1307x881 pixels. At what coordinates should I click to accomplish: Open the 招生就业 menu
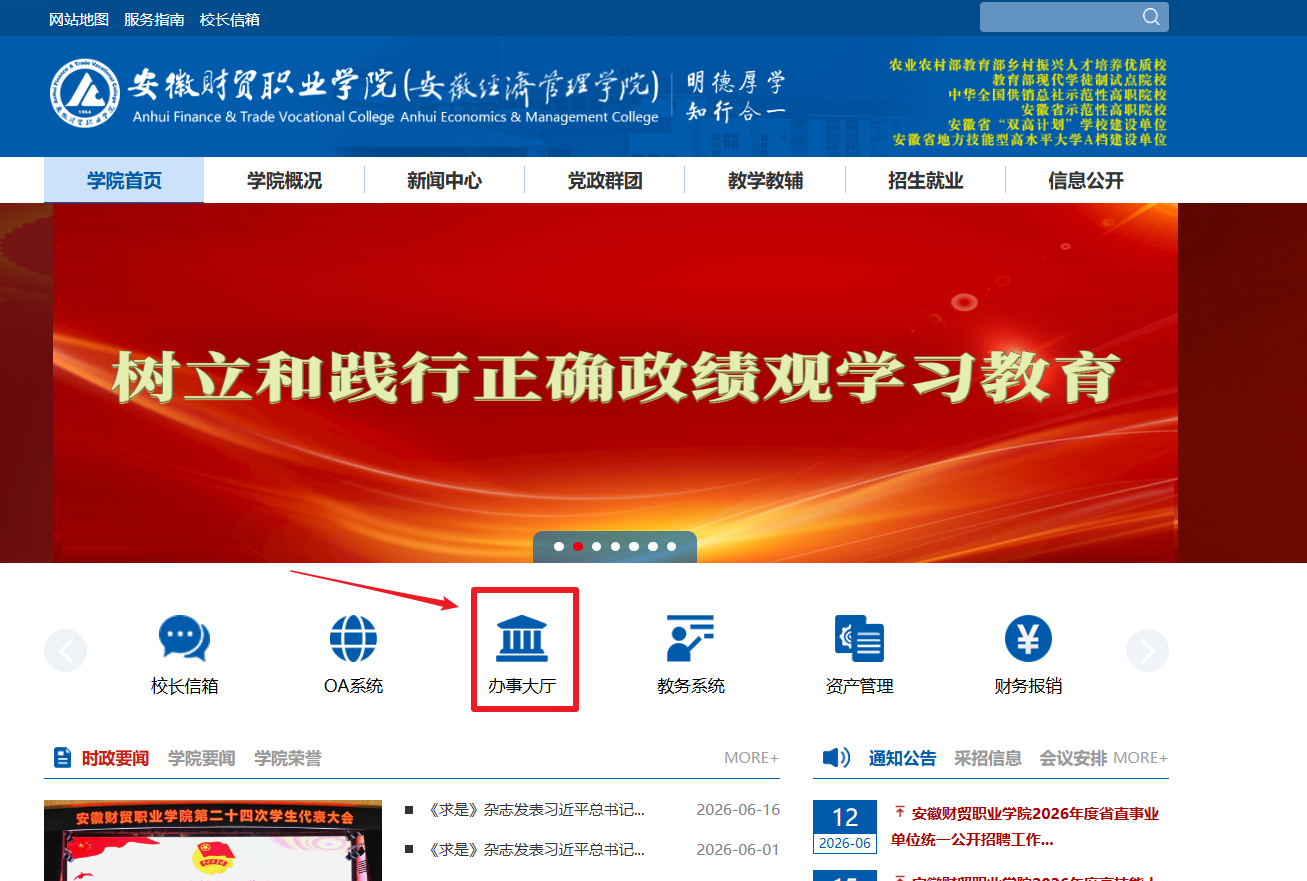[926, 181]
